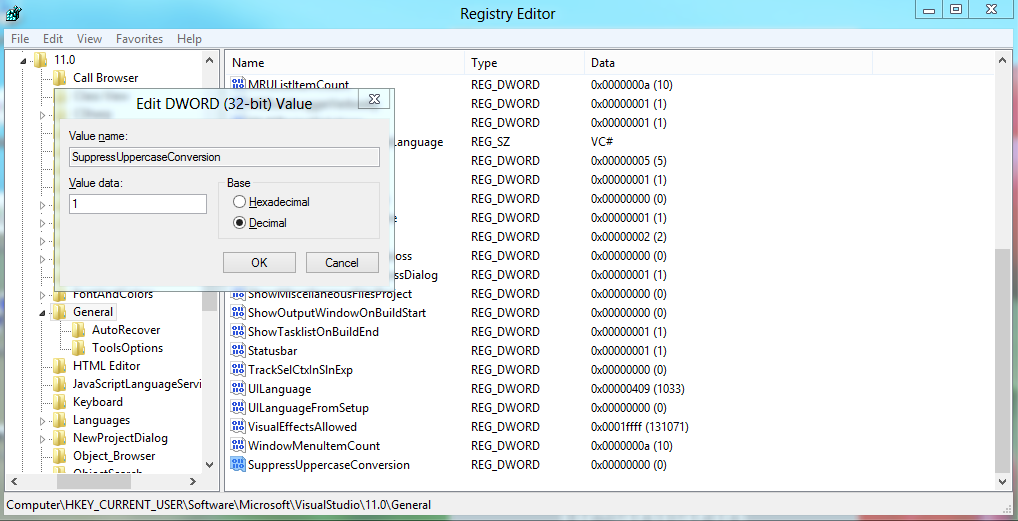Click the values pane vertical scrollbar thumb
The height and width of the screenshot is (521, 1018).
coord(1002,359)
